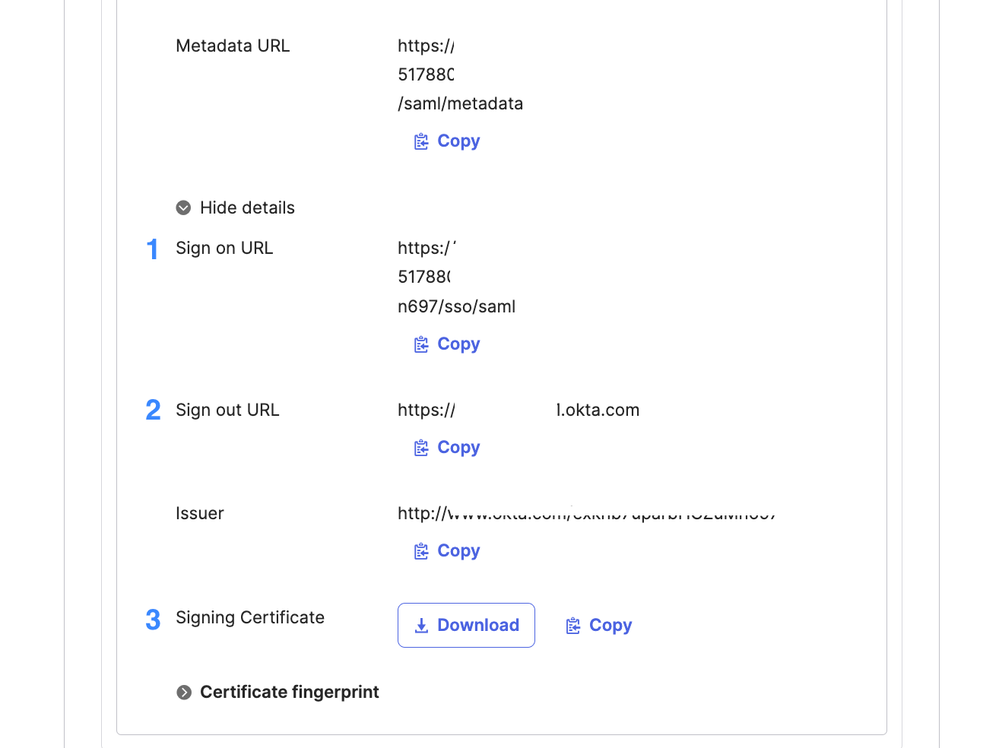Screen dimensions: 999x748
Task: Click the blue step number 1
Action: (x=152, y=249)
